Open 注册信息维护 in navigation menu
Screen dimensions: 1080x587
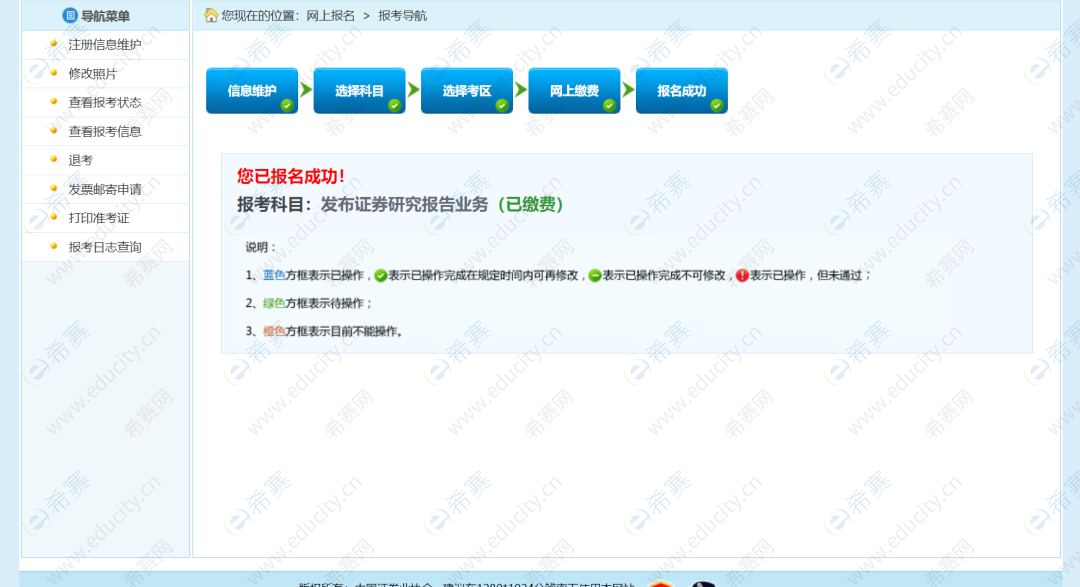[104, 44]
